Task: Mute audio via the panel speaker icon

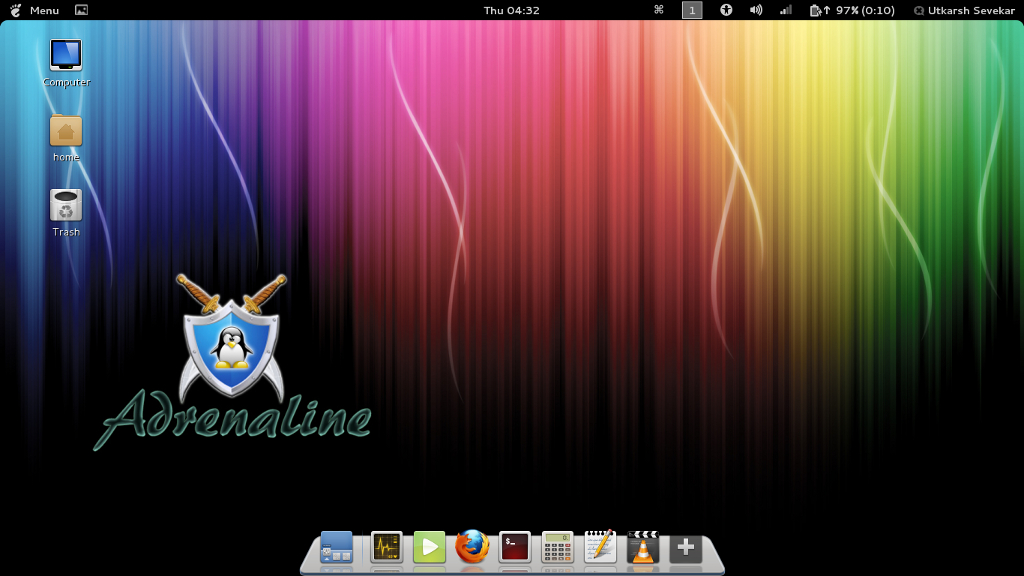Action: [x=755, y=10]
